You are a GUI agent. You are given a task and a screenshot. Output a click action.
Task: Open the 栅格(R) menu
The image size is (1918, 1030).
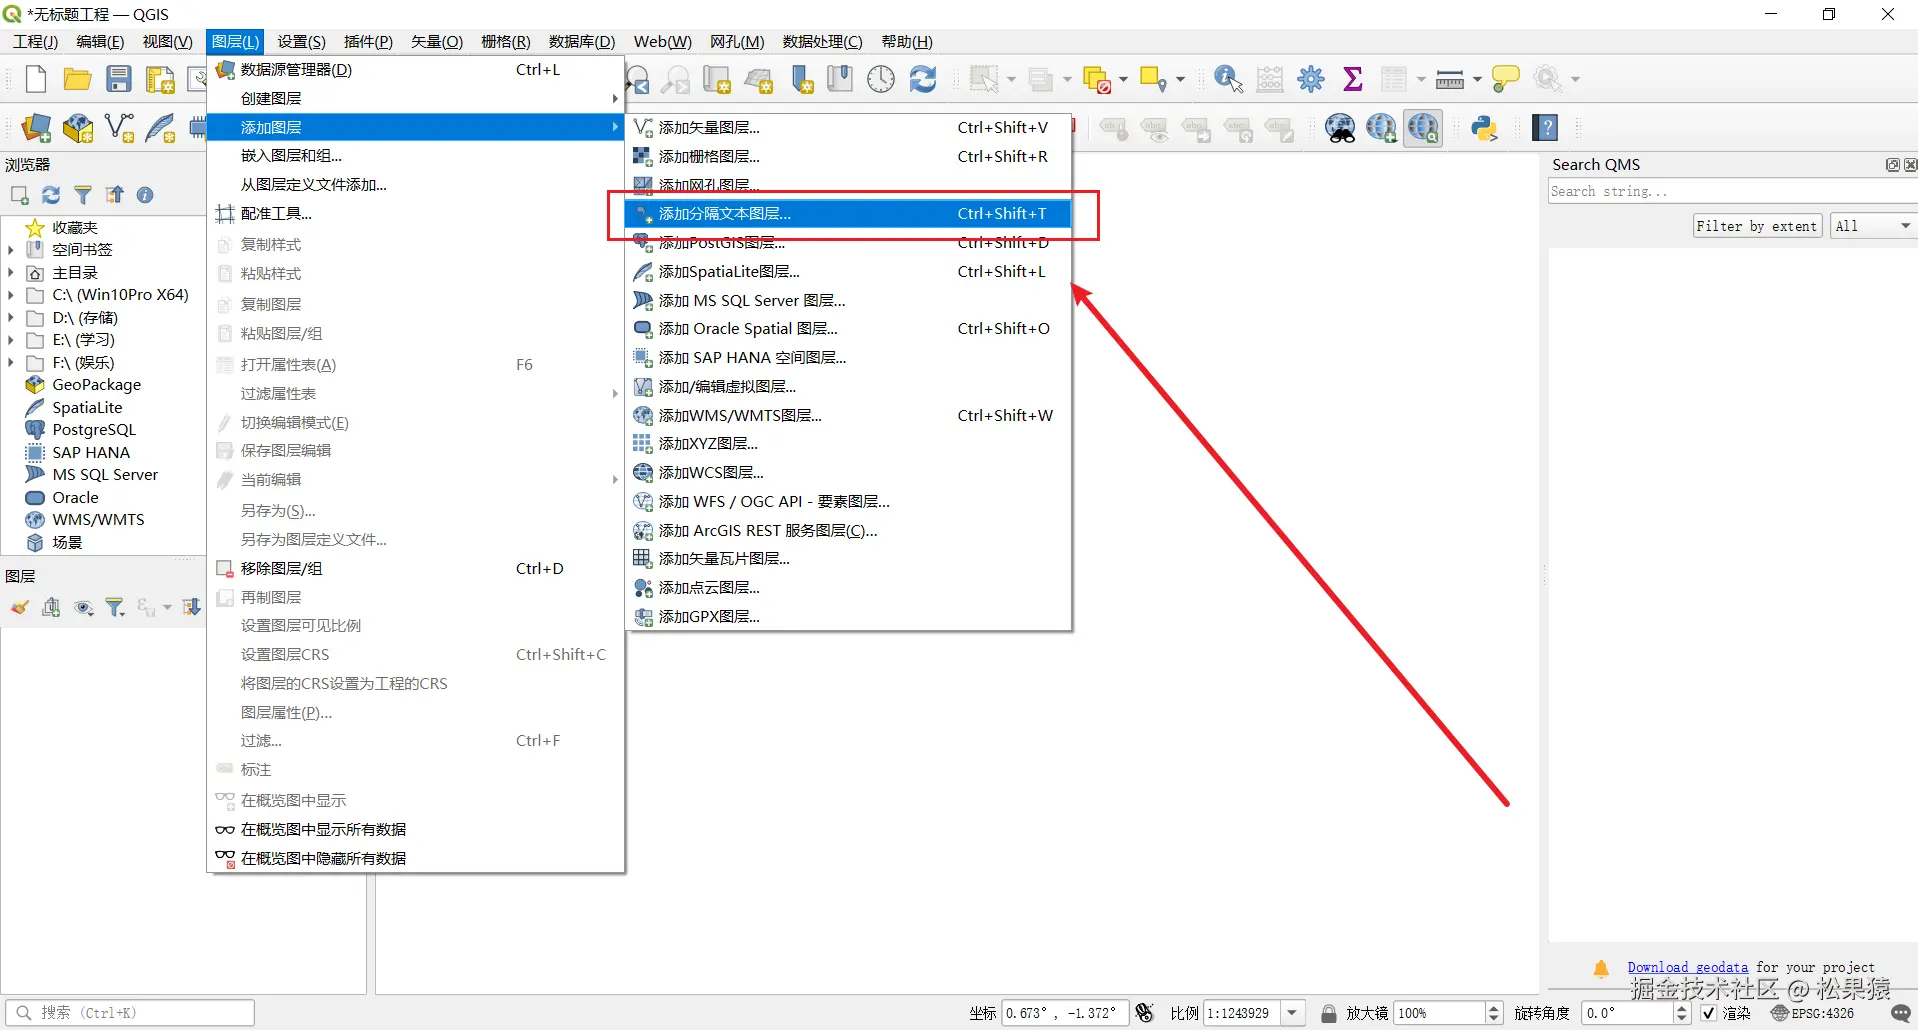505,41
